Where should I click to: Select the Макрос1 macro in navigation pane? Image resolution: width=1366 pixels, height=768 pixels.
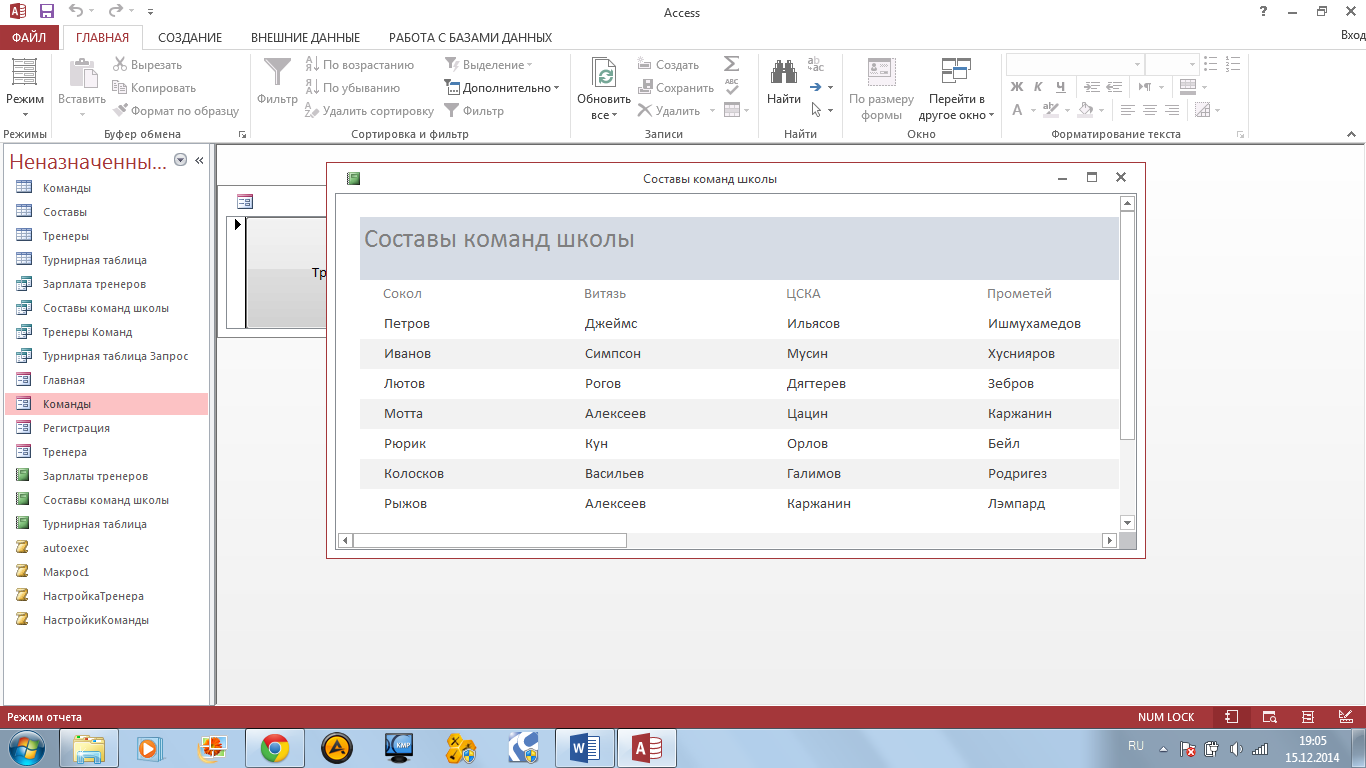[x=66, y=572]
